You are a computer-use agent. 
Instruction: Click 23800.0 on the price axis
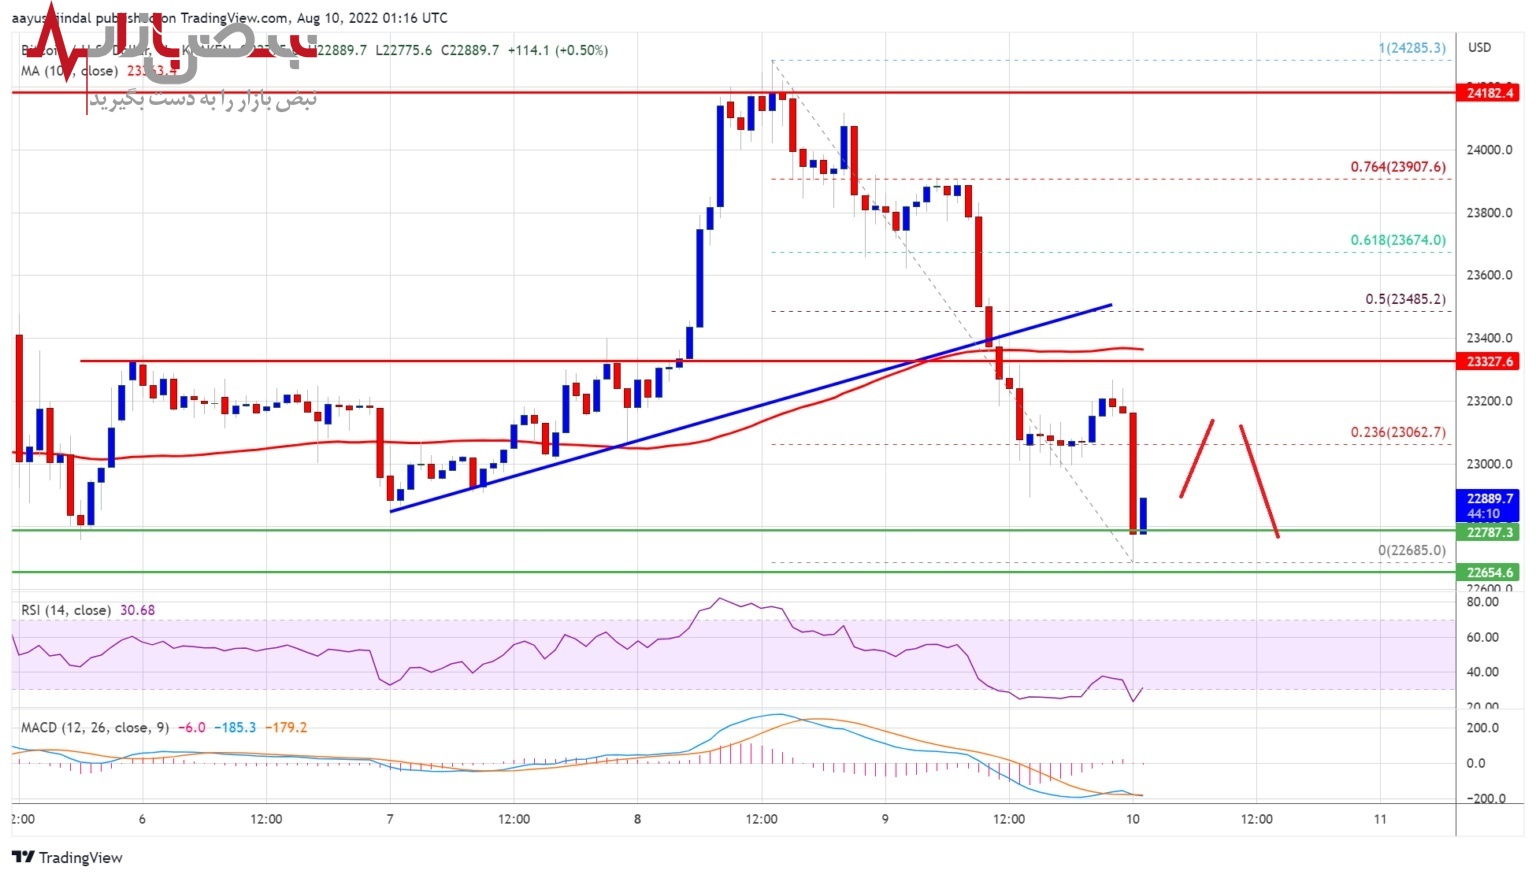(x=1490, y=213)
